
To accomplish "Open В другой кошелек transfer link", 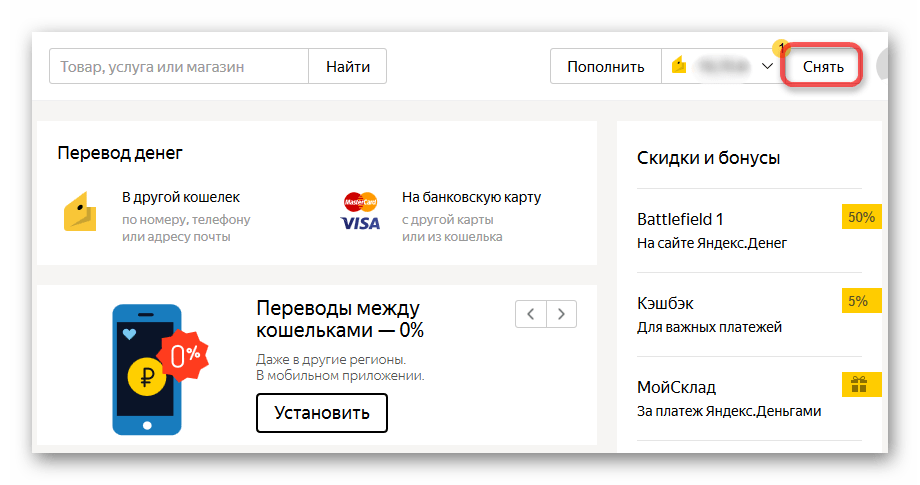I will [x=181, y=198].
